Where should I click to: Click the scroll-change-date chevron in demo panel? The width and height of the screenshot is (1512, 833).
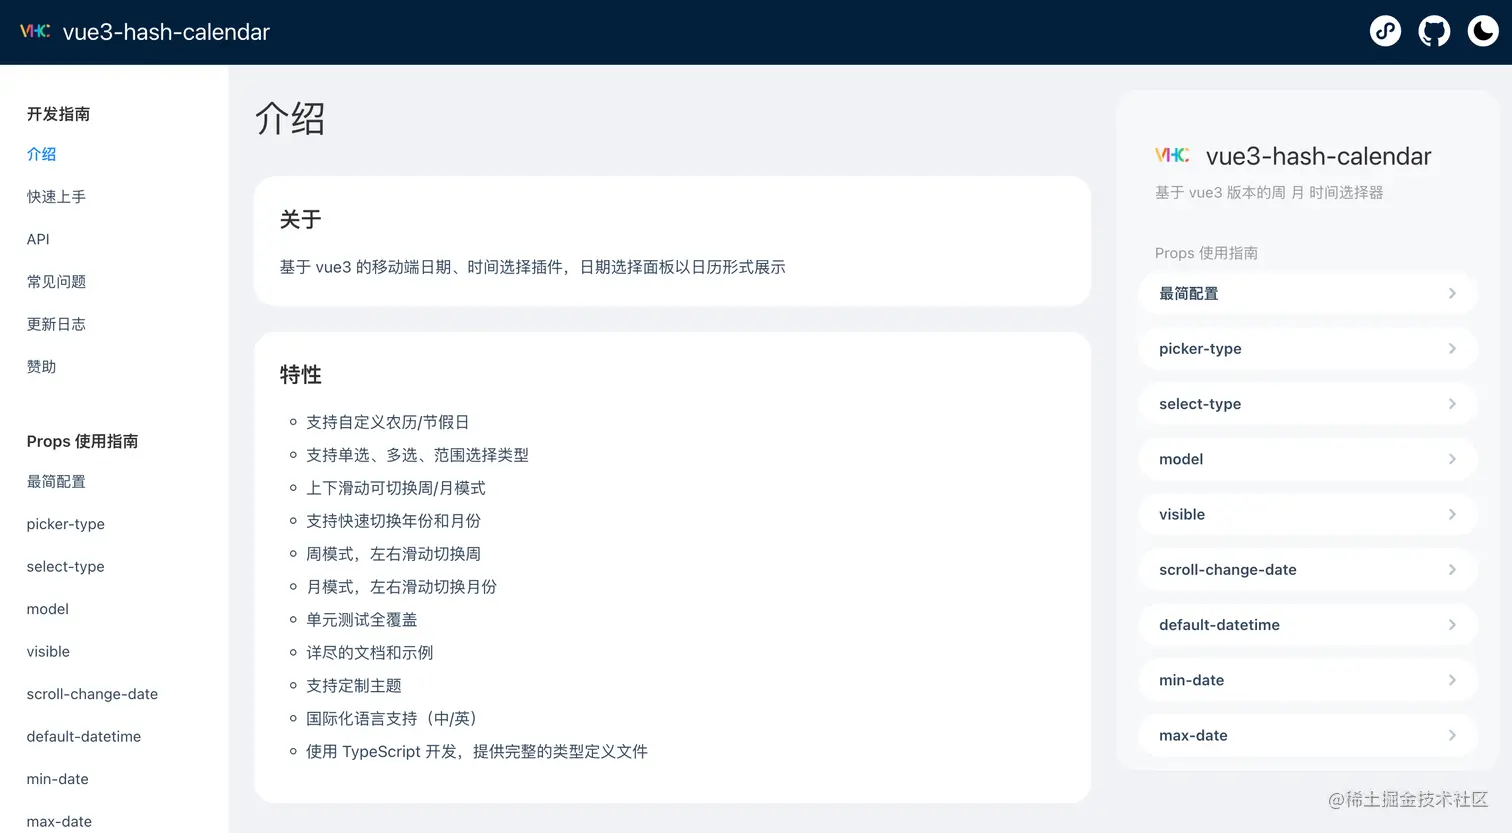[x=1452, y=569]
